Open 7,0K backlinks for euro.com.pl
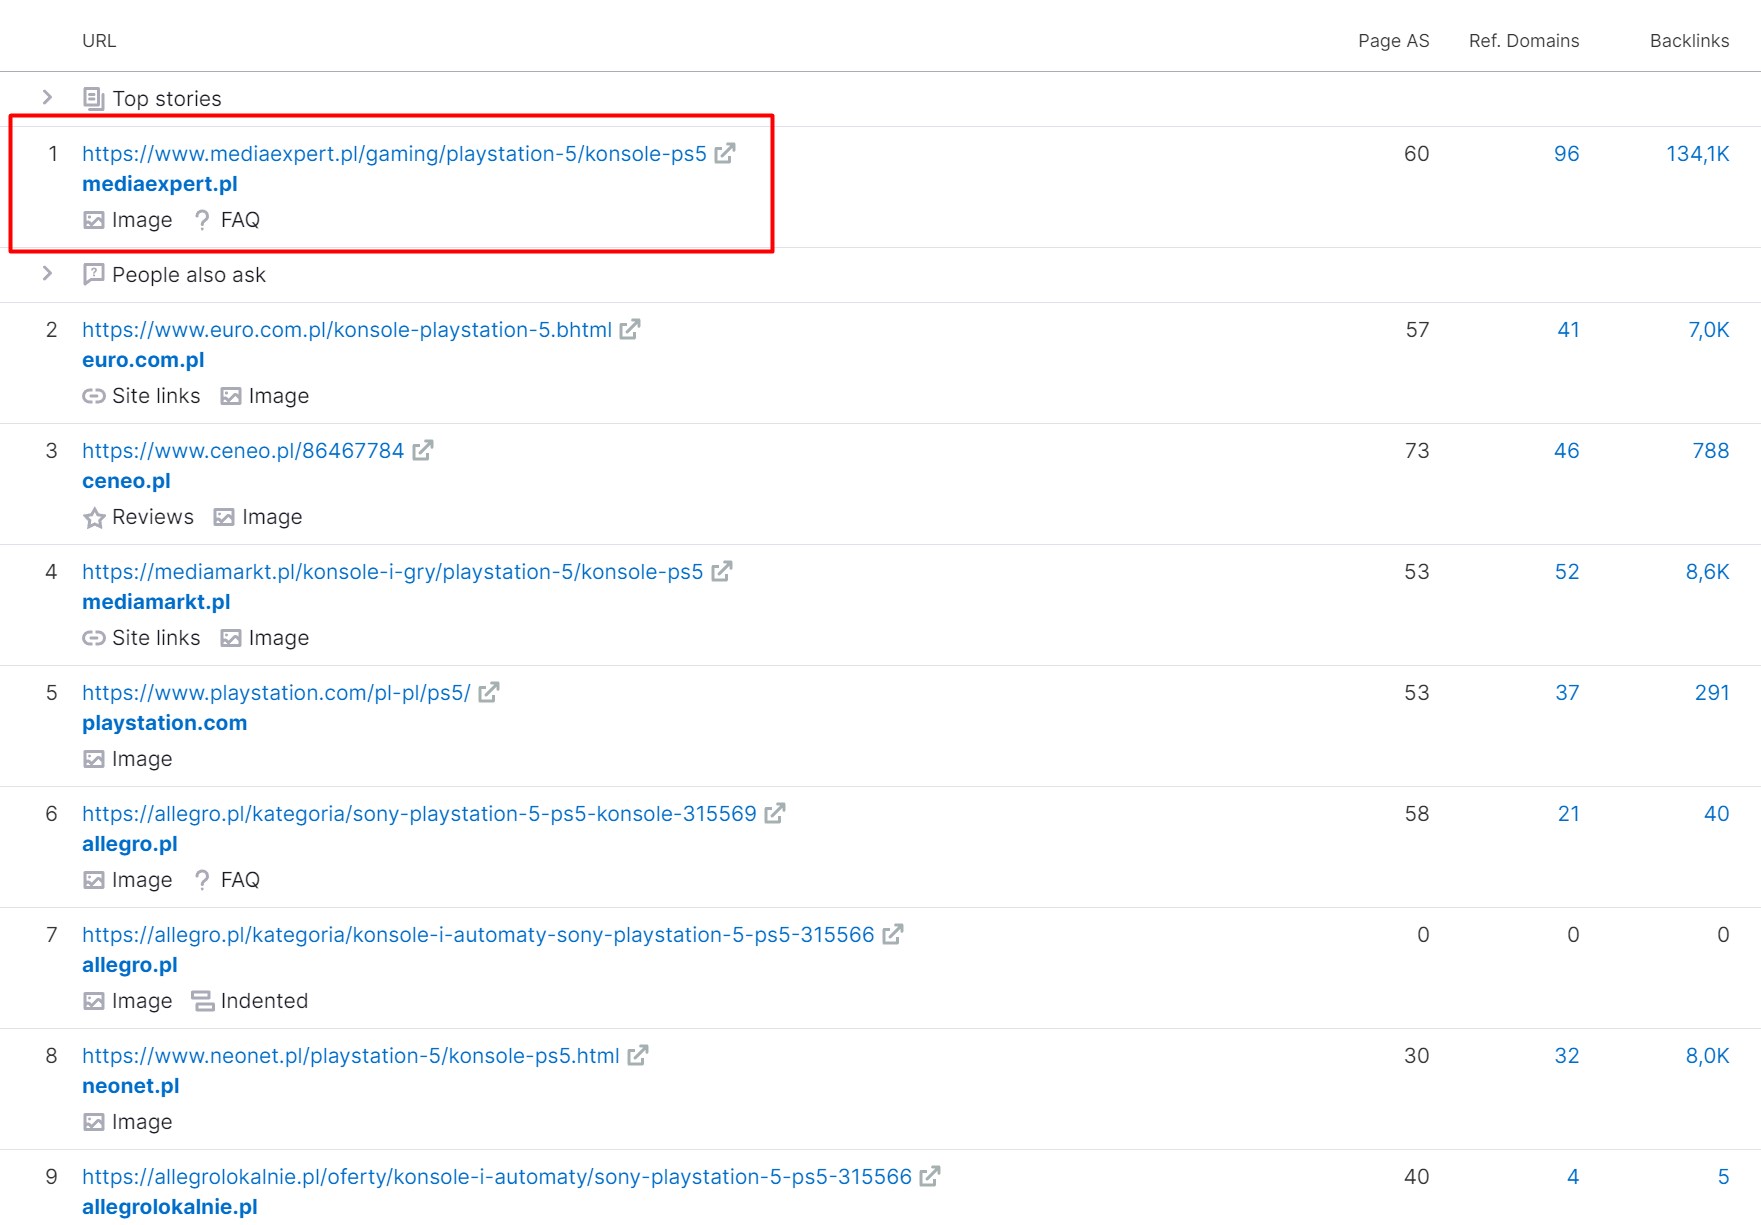This screenshot has width=1761, height=1225. 1708,330
